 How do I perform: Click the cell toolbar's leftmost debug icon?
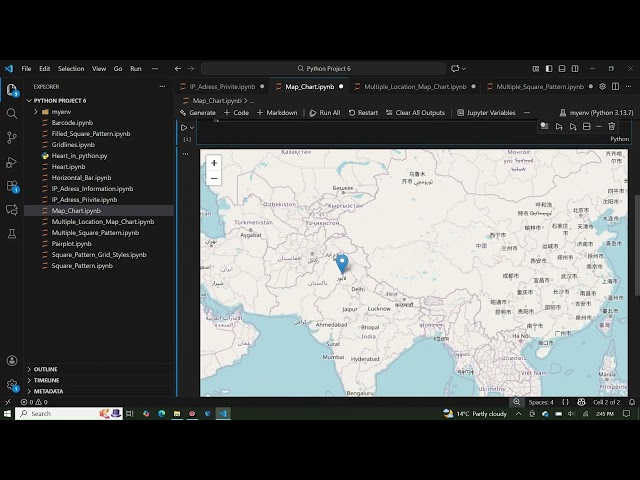click(x=544, y=126)
